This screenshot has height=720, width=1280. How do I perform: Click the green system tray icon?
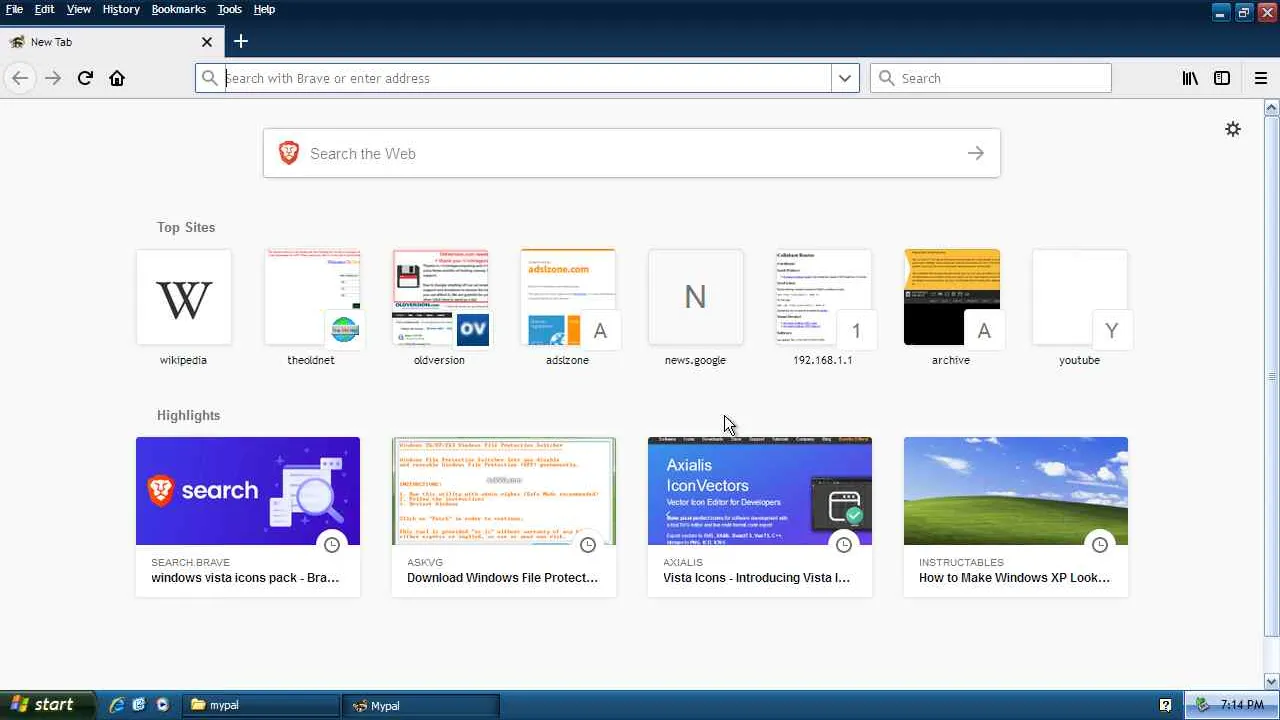click(1203, 705)
